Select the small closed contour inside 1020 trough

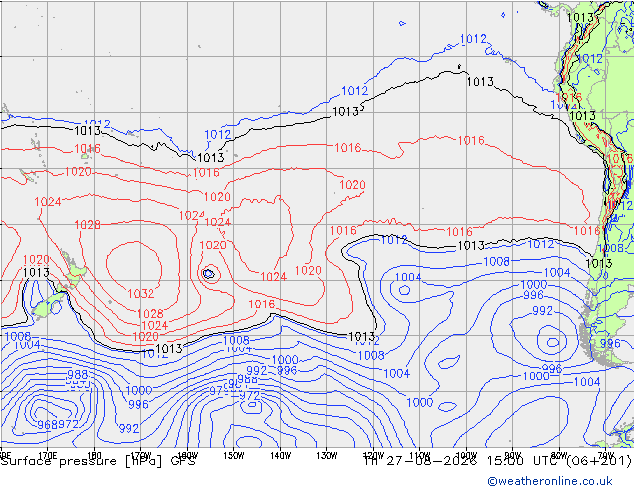[209, 274]
